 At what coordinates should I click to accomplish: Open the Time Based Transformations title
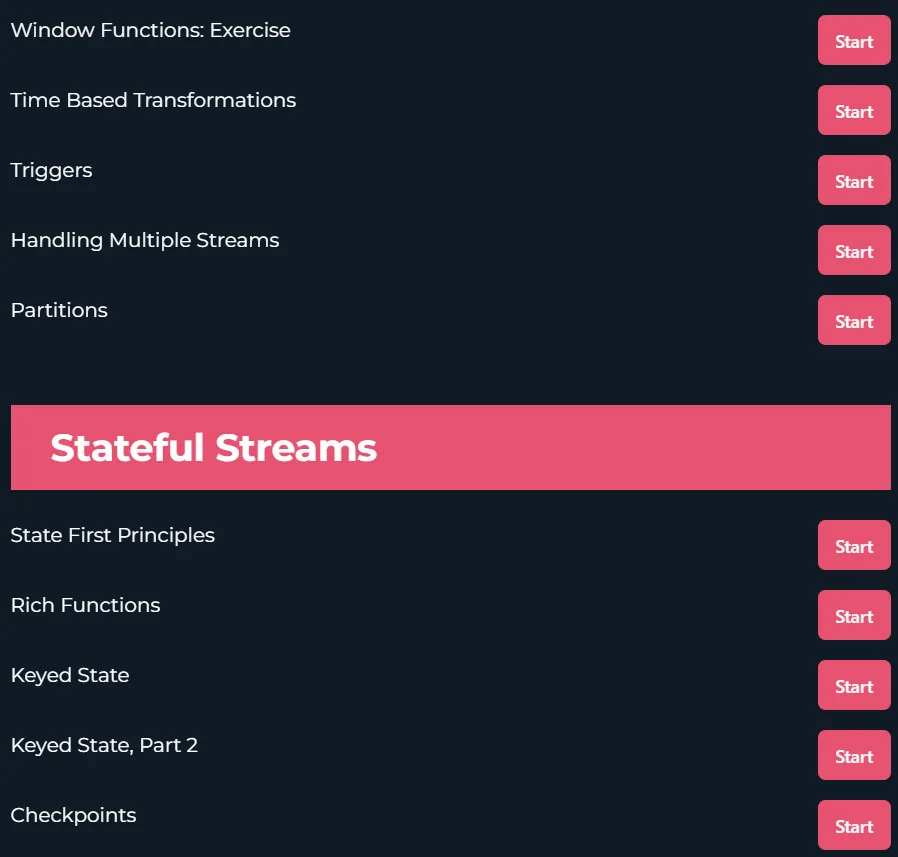[x=153, y=100]
